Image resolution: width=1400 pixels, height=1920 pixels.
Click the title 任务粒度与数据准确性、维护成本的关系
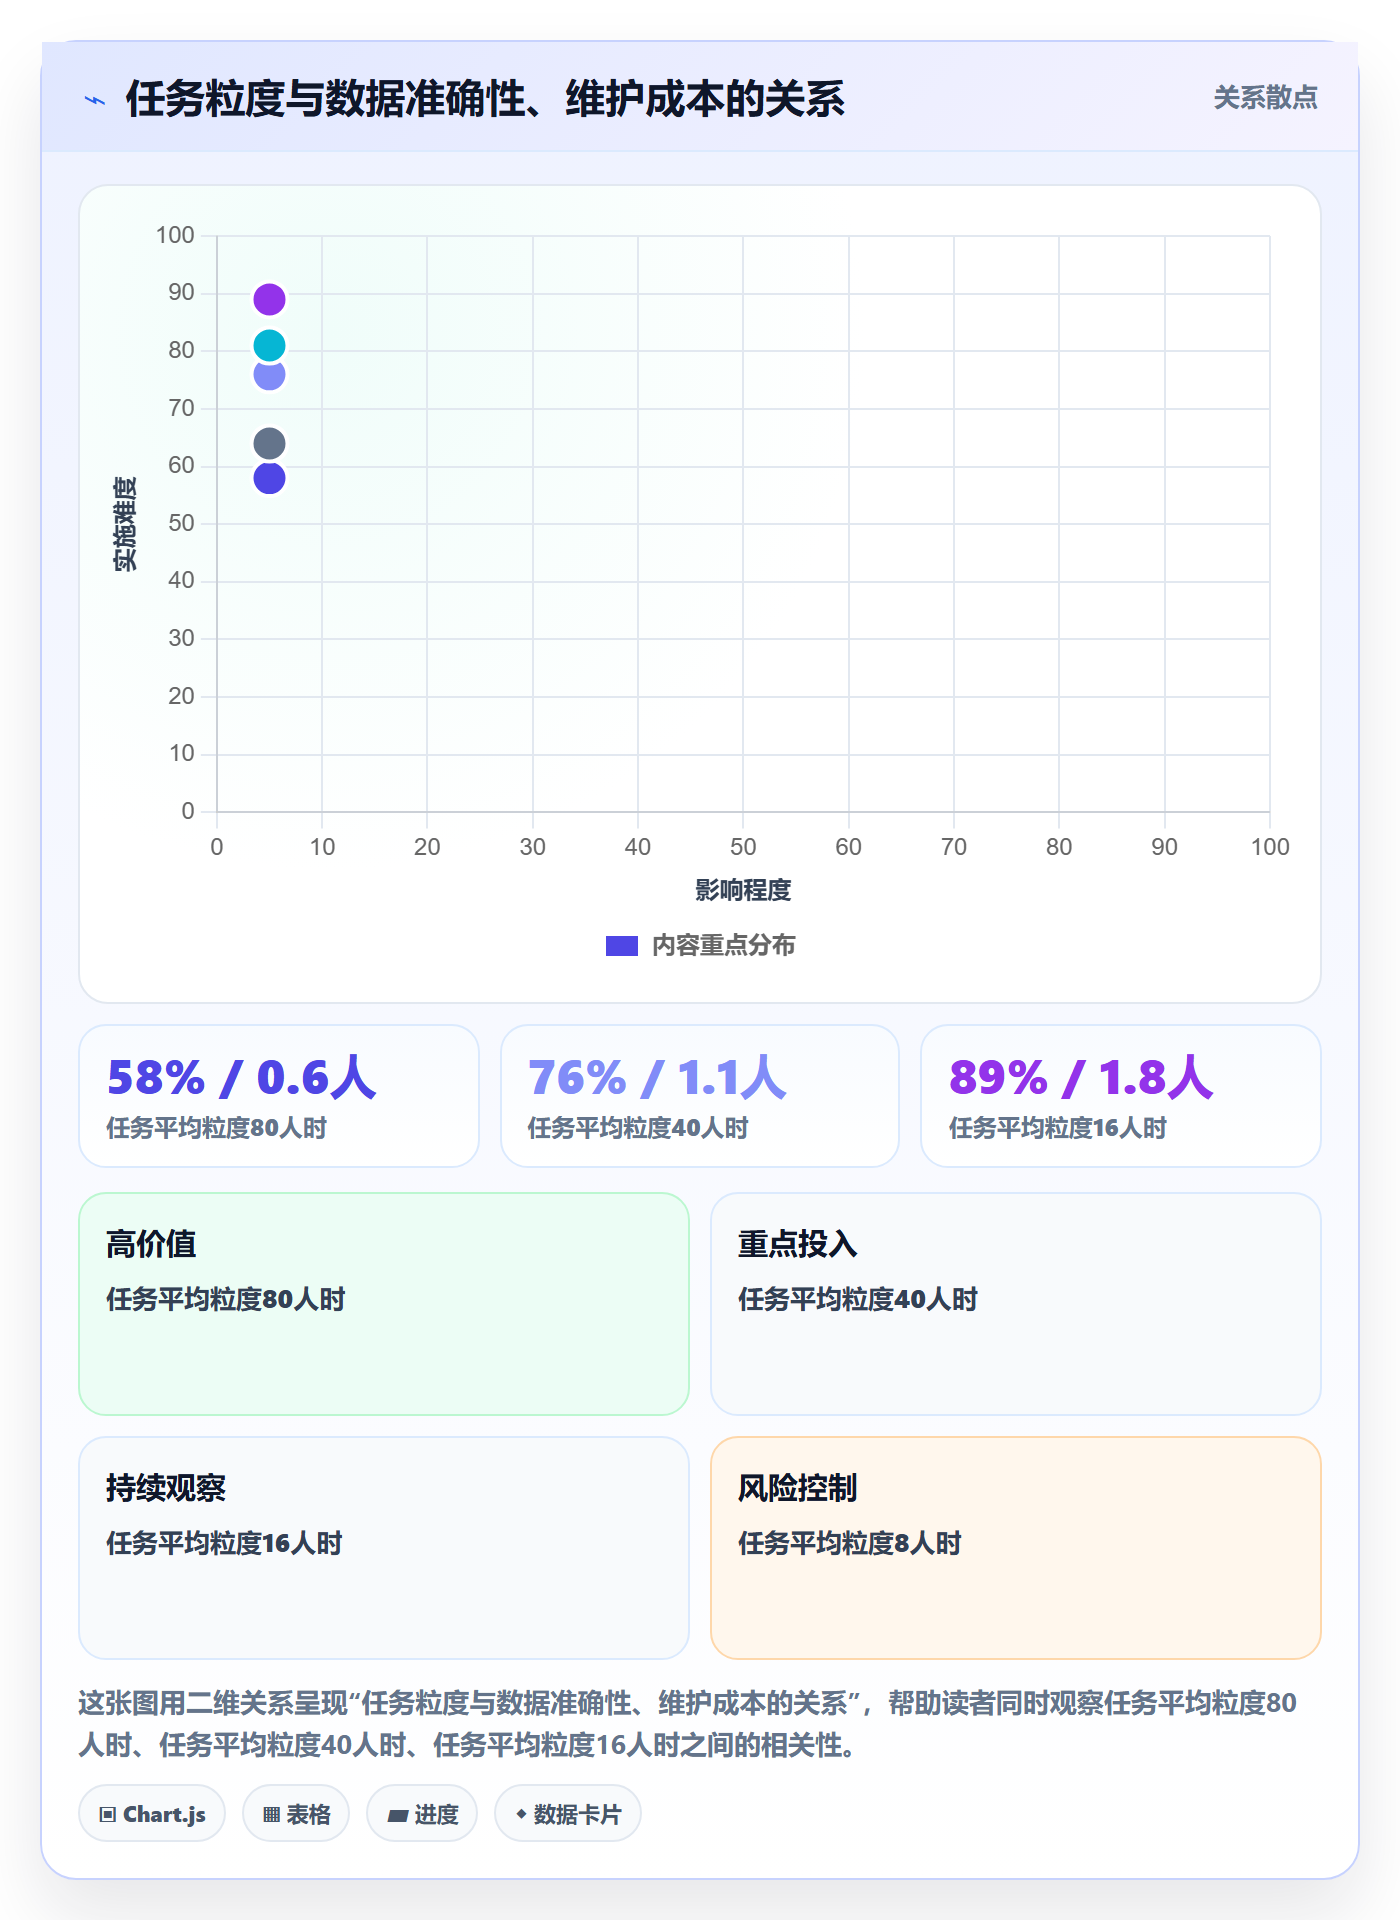coord(485,99)
